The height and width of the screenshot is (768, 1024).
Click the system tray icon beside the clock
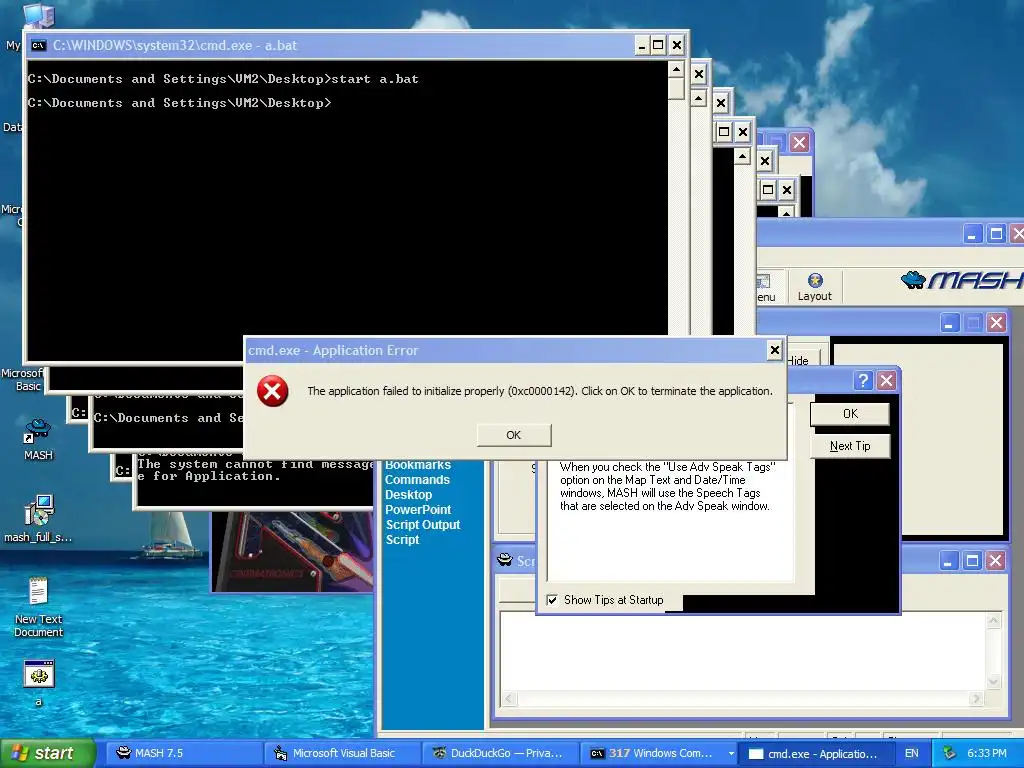pyautogui.click(x=950, y=753)
